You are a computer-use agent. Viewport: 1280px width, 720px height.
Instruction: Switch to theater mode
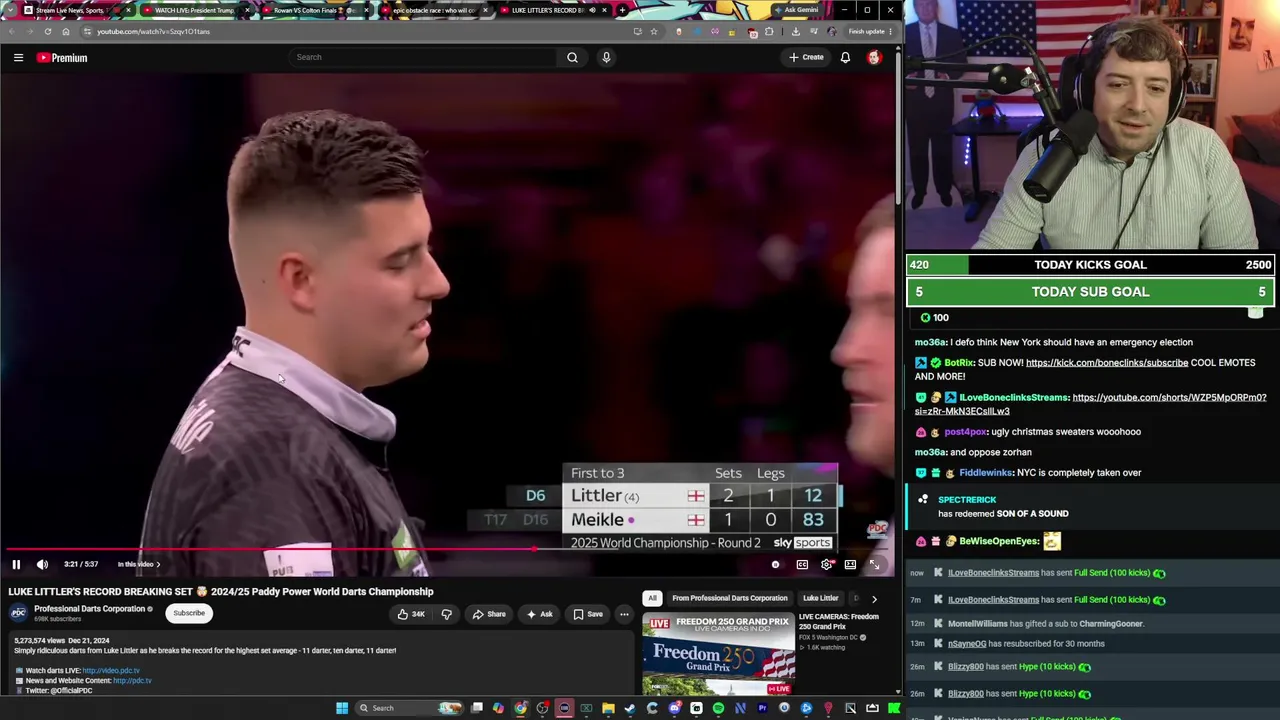[x=850, y=565]
